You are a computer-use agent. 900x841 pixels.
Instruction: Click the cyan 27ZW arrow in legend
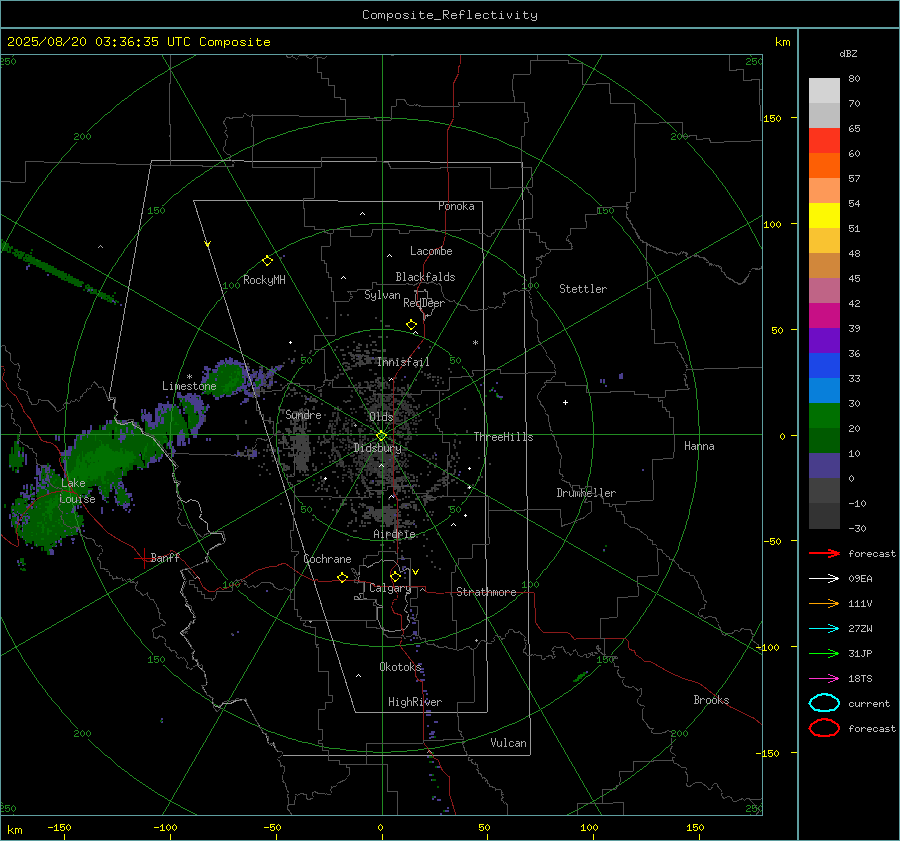824,629
